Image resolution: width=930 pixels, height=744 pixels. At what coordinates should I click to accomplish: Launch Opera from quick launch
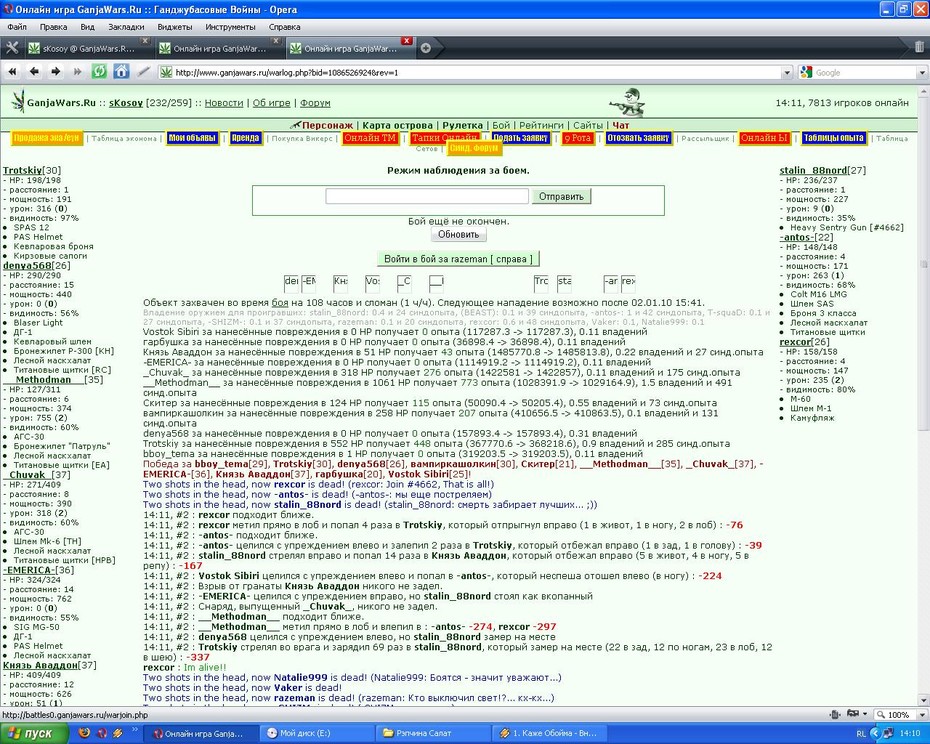tap(102, 733)
